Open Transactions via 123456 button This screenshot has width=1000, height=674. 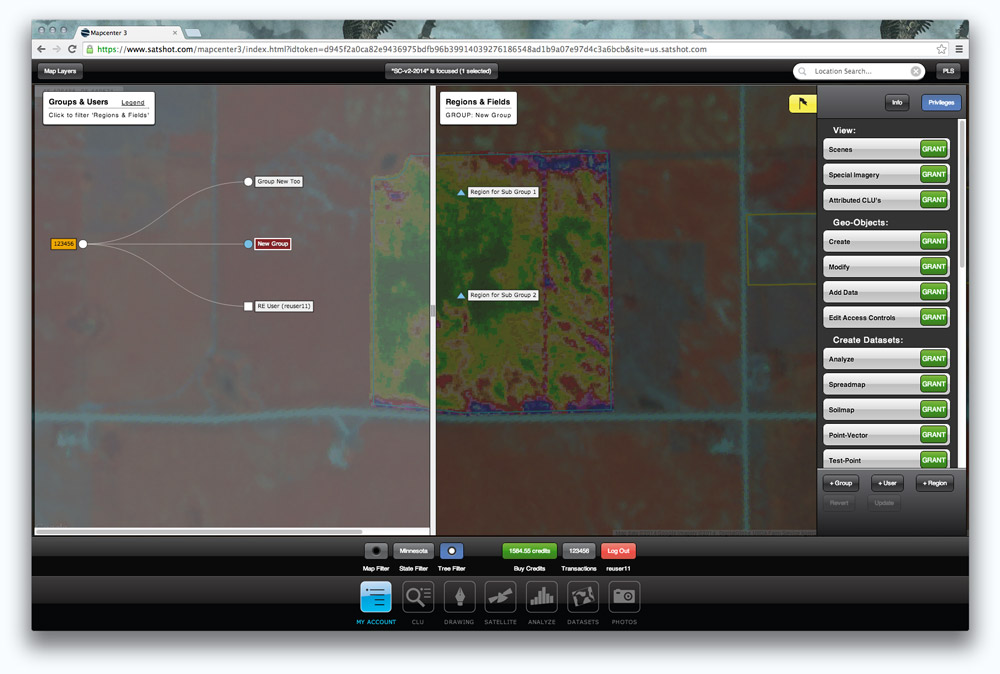578,551
